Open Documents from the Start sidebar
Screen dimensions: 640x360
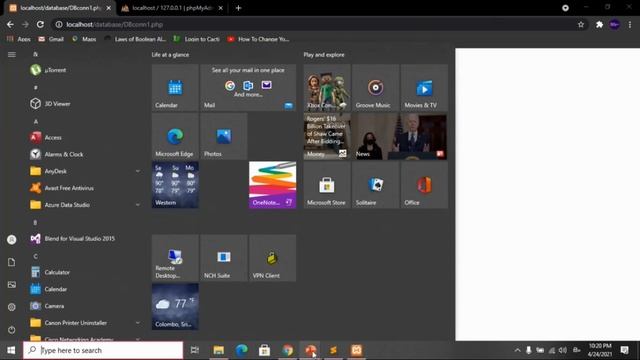[11, 262]
